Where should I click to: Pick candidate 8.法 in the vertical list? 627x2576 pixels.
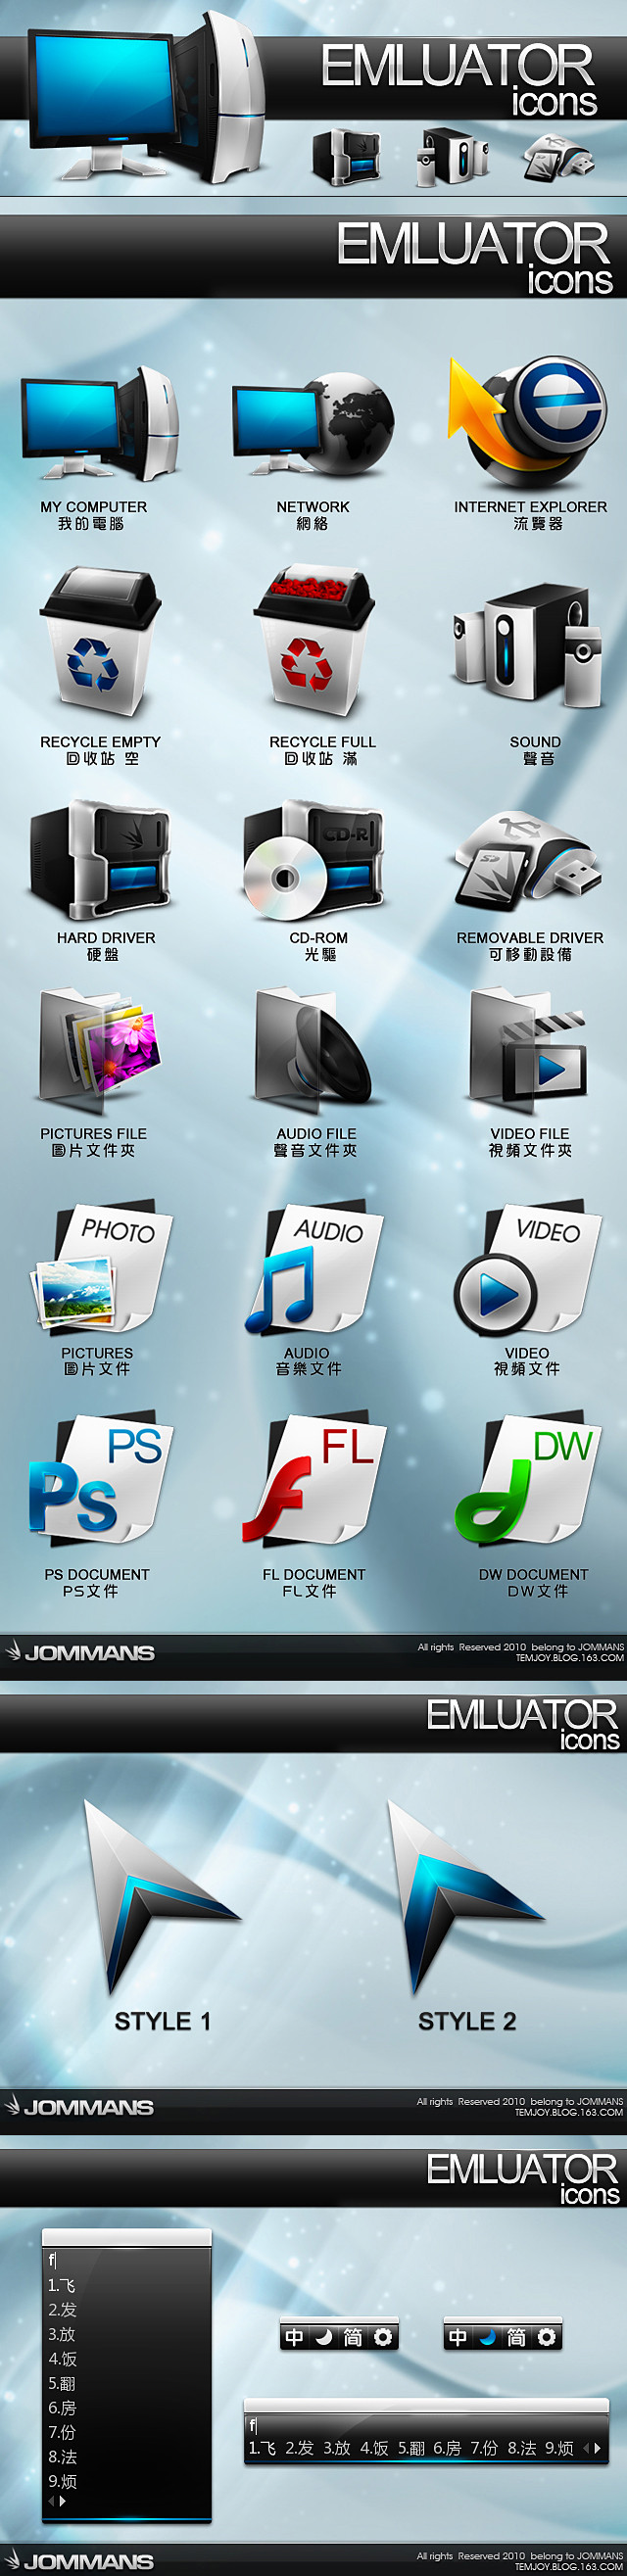(x=62, y=2456)
